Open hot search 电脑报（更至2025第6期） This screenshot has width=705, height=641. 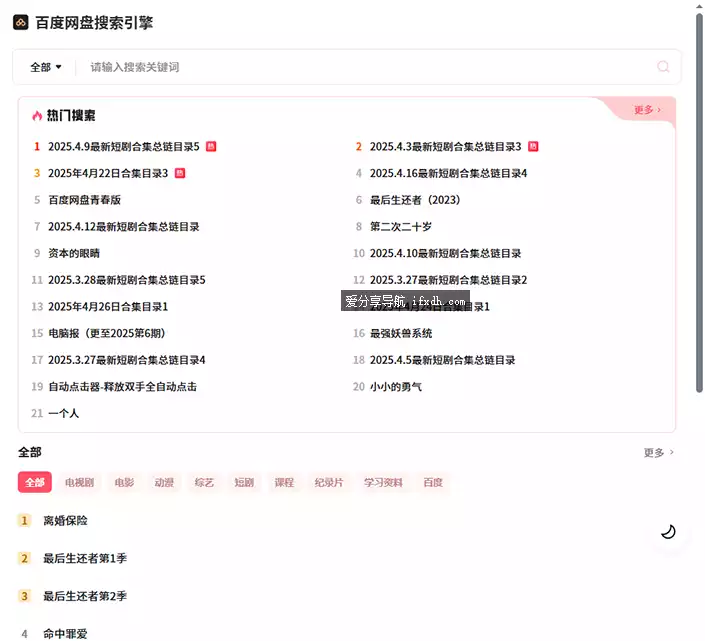[107, 333]
